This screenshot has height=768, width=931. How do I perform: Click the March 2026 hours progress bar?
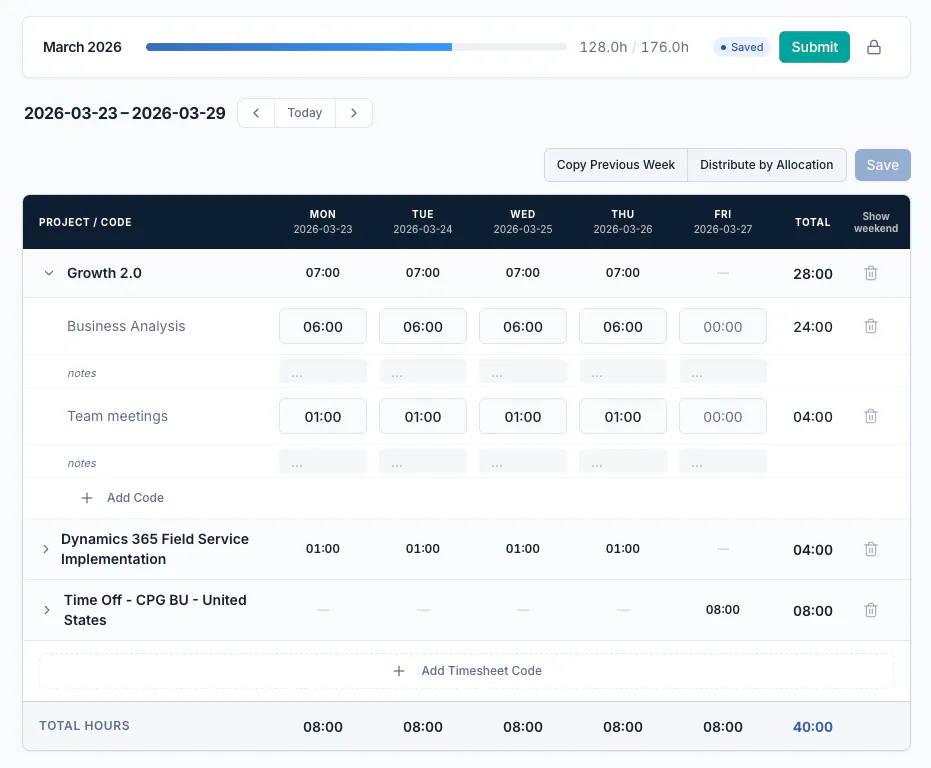click(x=356, y=47)
